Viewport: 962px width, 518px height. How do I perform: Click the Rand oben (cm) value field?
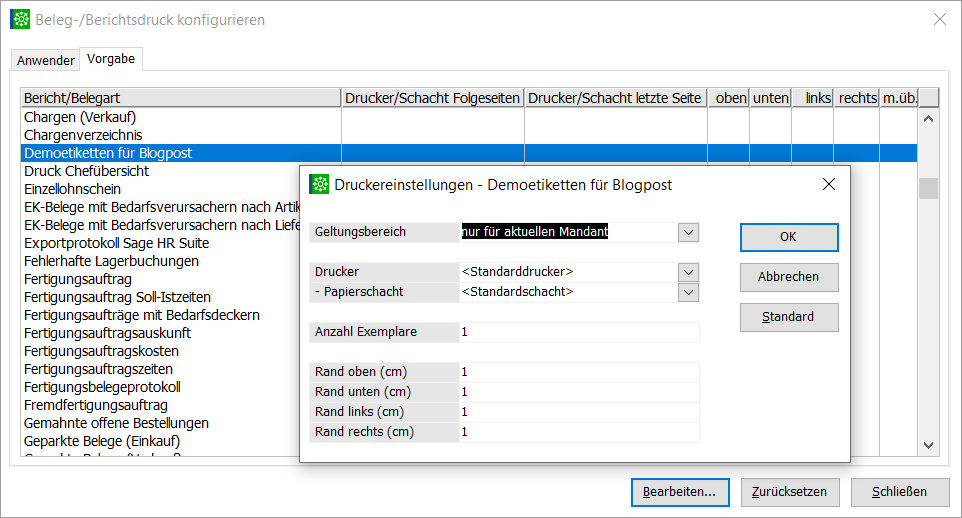579,372
